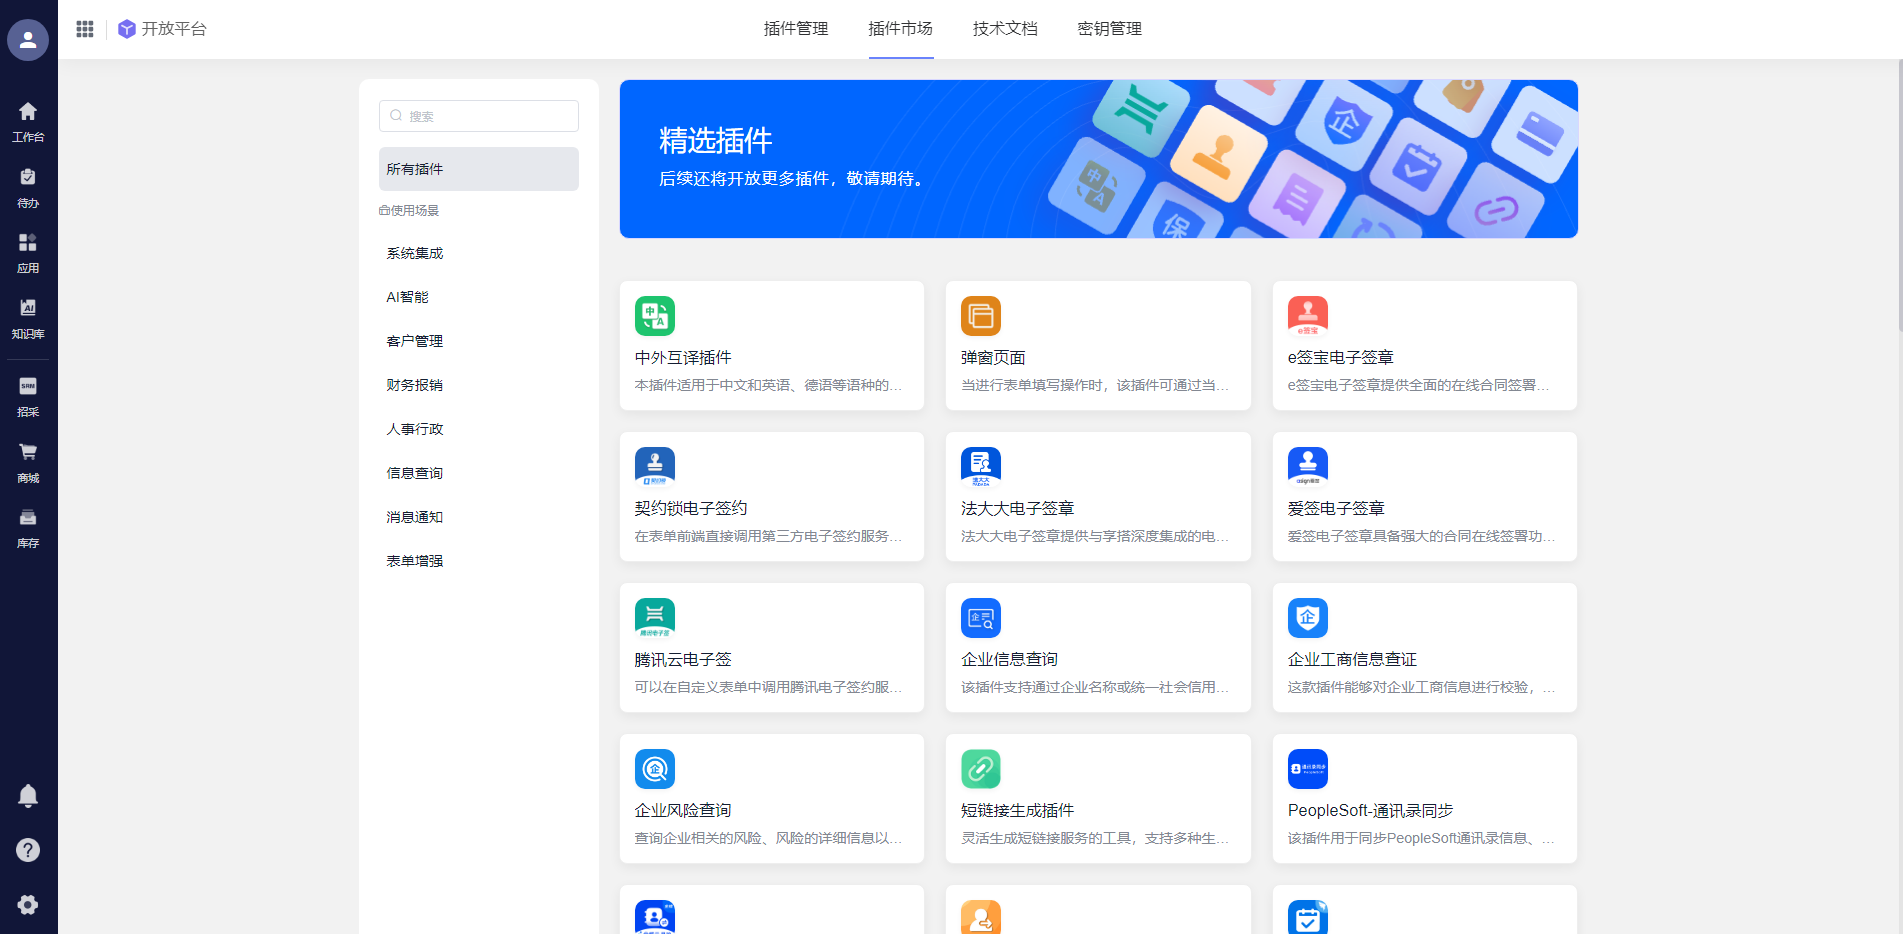Filter plugins by 财务报销 category
Viewport: 1903px width, 934px height.
coord(415,385)
